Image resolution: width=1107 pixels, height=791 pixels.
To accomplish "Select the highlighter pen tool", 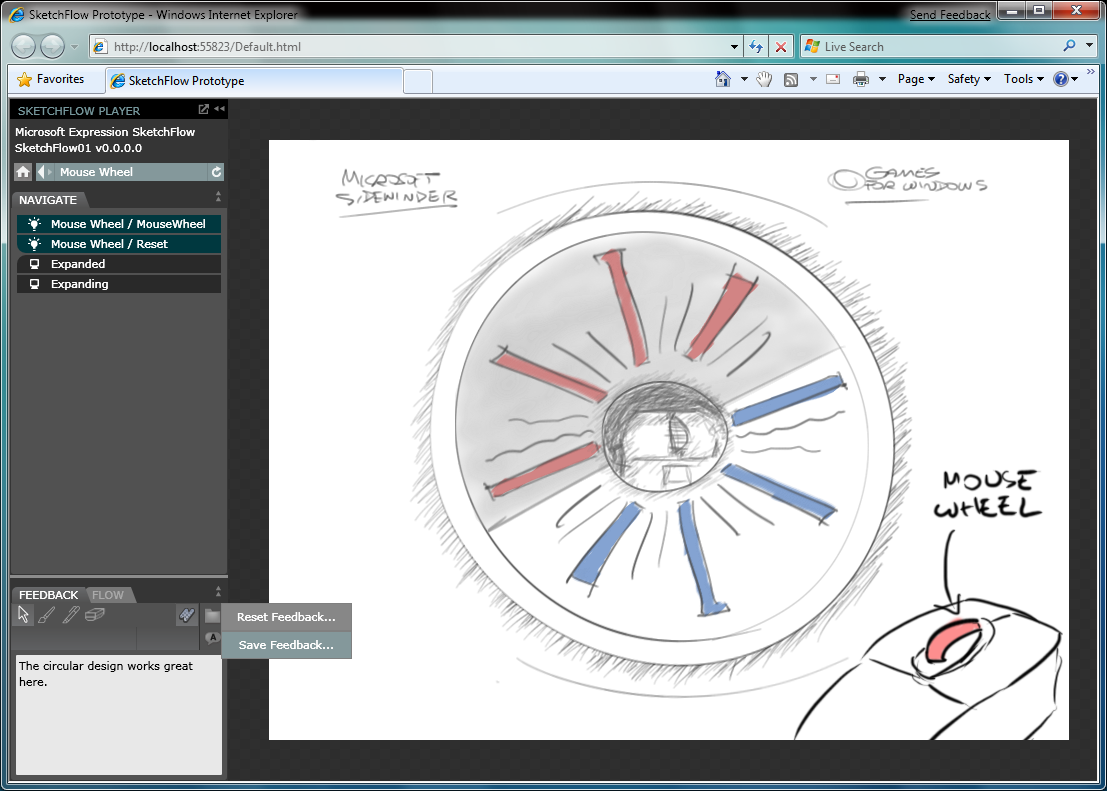I will 70,616.
